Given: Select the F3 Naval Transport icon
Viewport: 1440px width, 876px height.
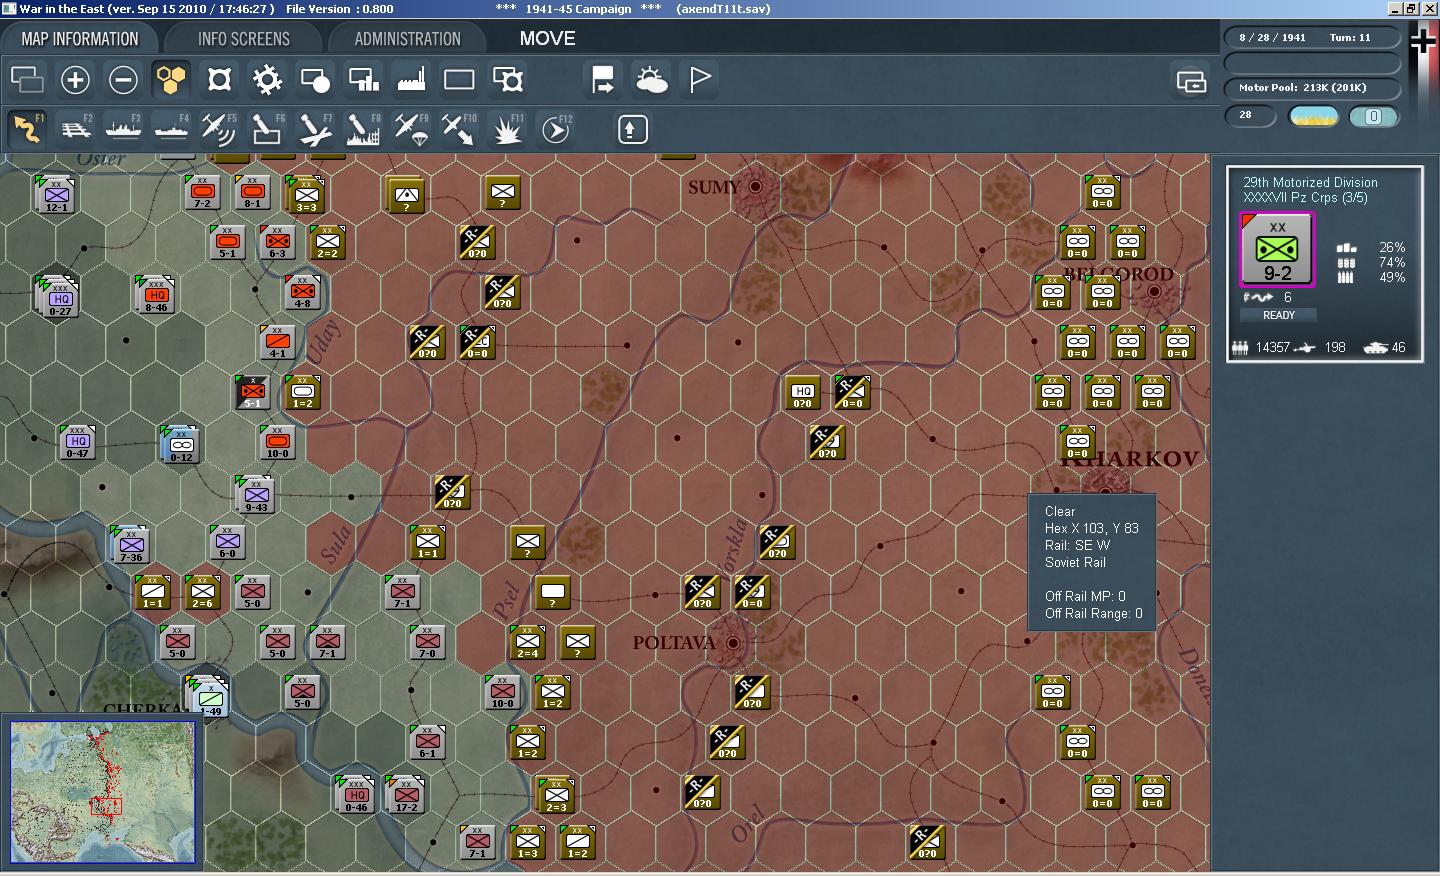Looking at the screenshot, I should click(123, 129).
